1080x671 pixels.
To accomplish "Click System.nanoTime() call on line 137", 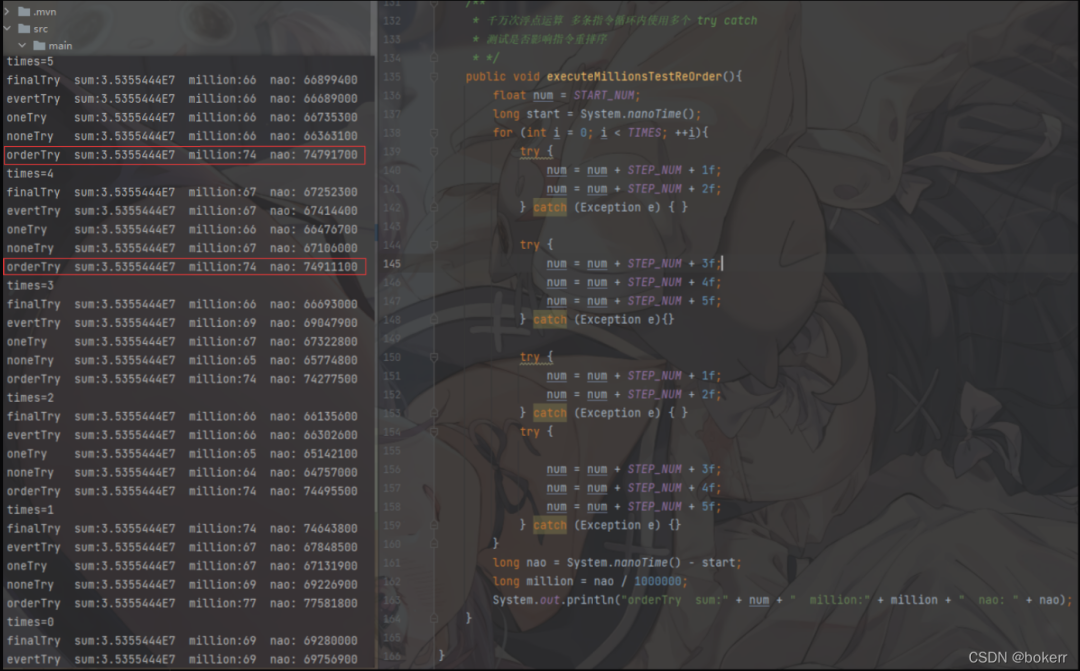I will tap(638, 114).
